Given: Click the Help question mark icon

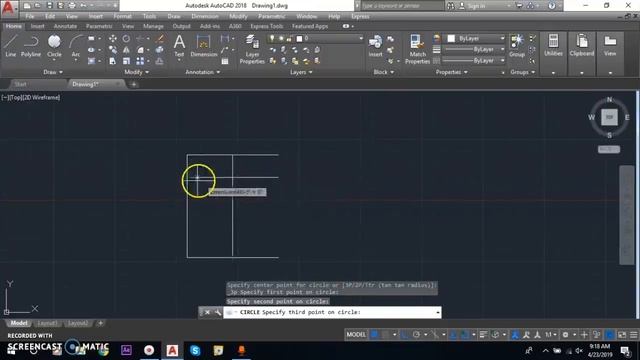Looking at the screenshot, I should [551, 6].
